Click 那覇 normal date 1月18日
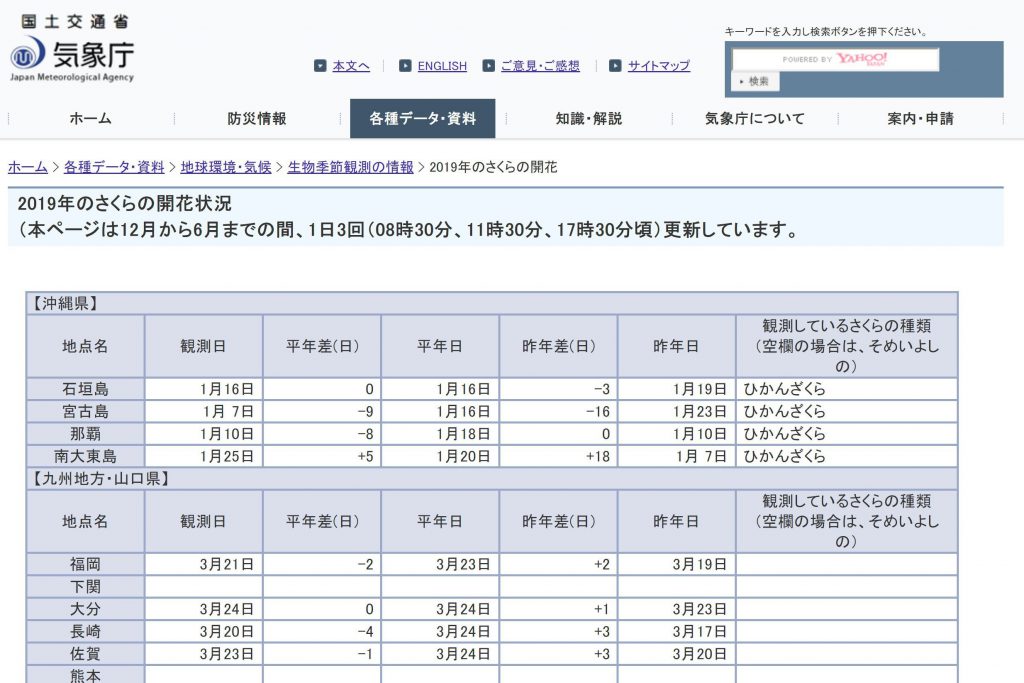This screenshot has height=683, width=1024. [463, 434]
